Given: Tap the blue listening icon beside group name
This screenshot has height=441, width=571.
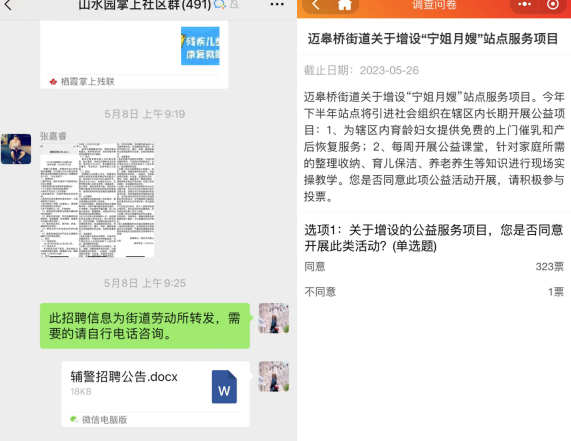Looking at the screenshot, I should click(220, 4).
